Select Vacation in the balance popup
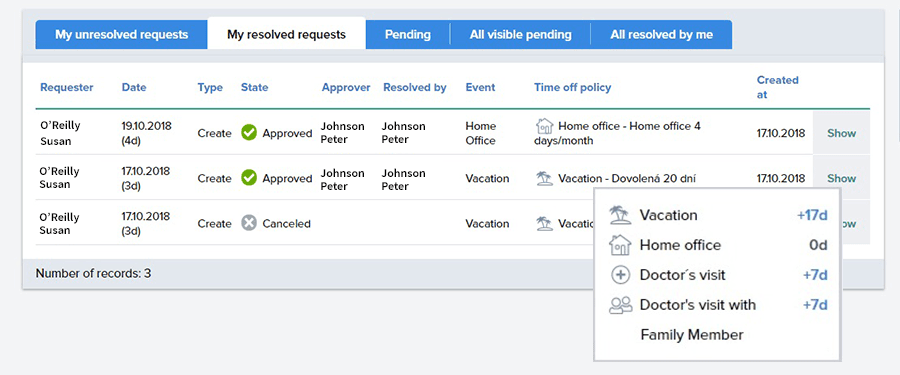900x375 pixels. (x=669, y=215)
